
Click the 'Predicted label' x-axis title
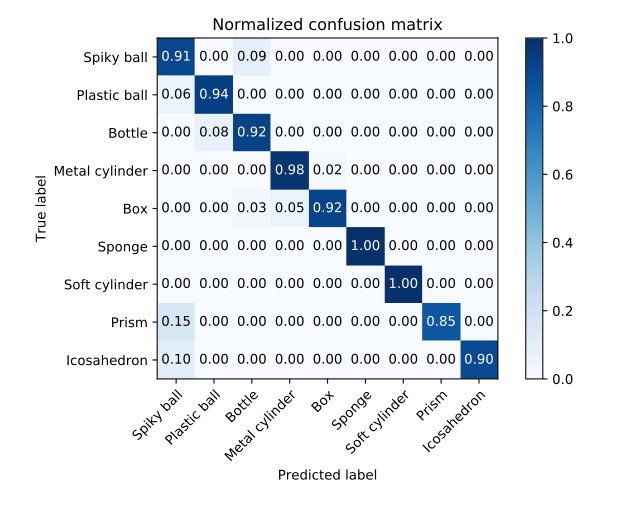click(x=328, y=475)
